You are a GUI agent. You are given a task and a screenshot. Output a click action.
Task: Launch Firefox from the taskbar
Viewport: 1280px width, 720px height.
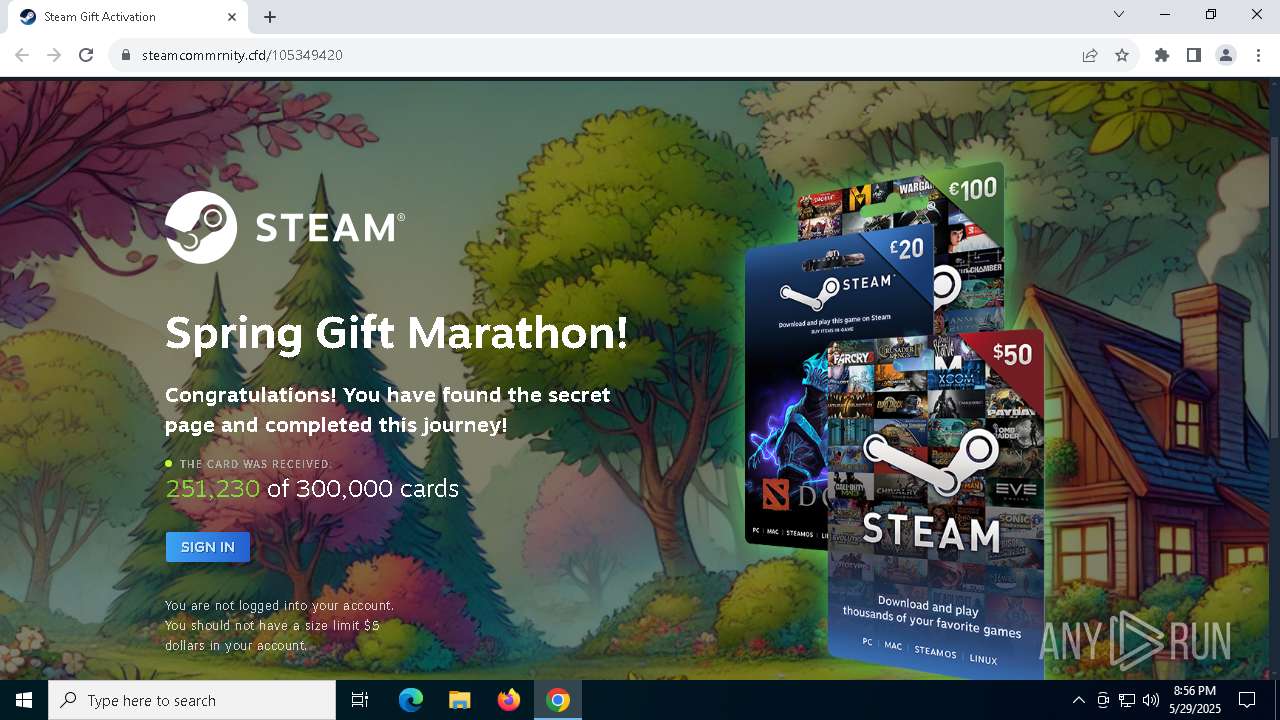pos(509,700)
